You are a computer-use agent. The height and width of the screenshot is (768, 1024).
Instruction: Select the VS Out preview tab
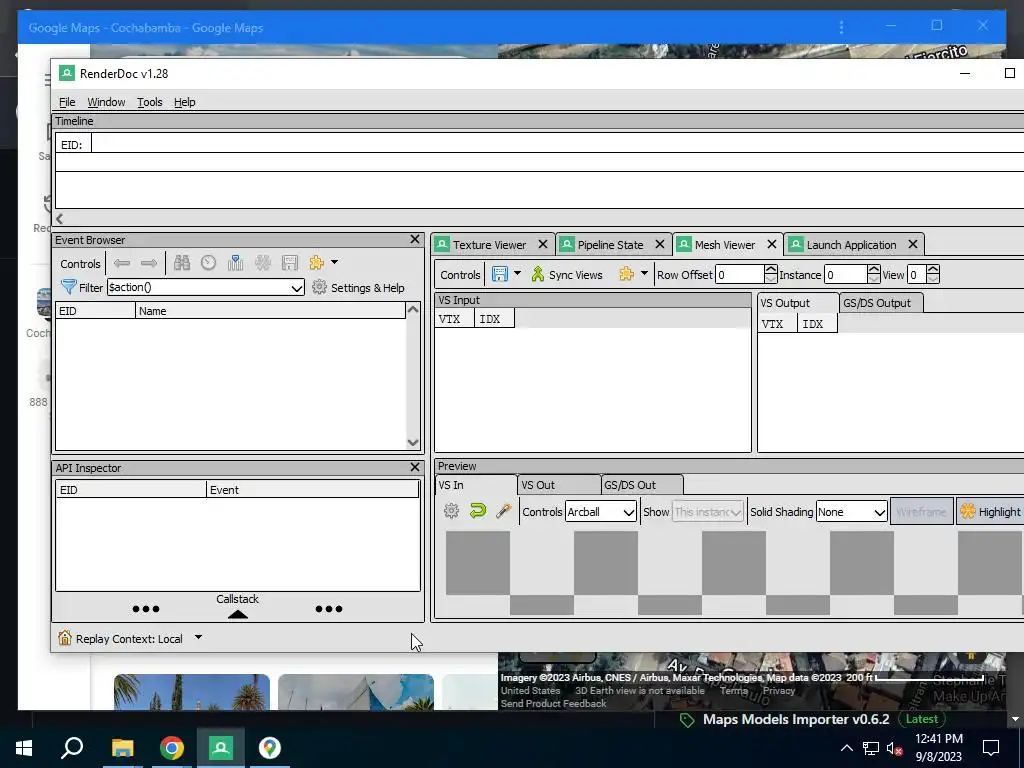click(559, 485)
